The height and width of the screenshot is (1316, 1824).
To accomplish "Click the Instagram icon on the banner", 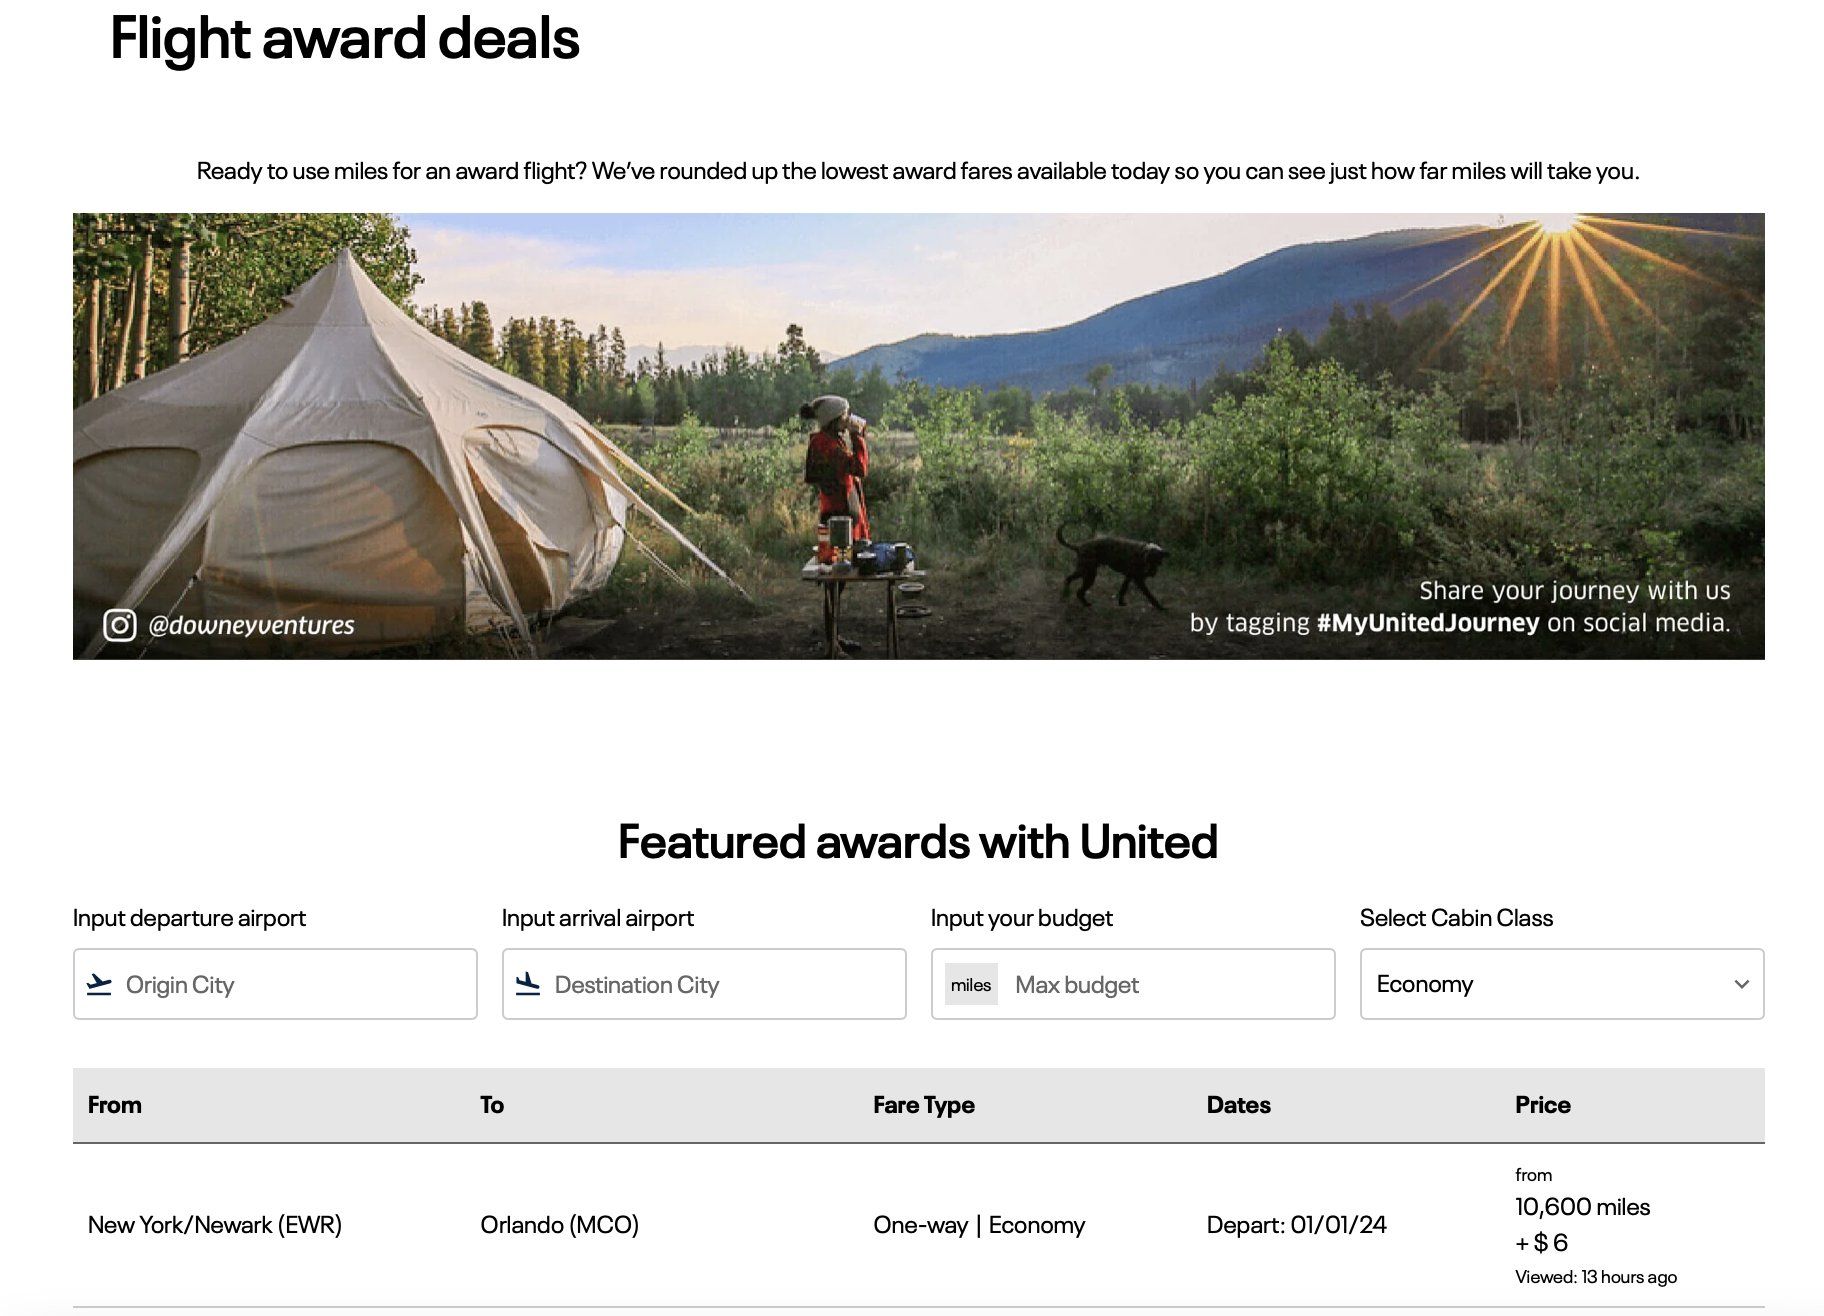I will pos(119,625).
